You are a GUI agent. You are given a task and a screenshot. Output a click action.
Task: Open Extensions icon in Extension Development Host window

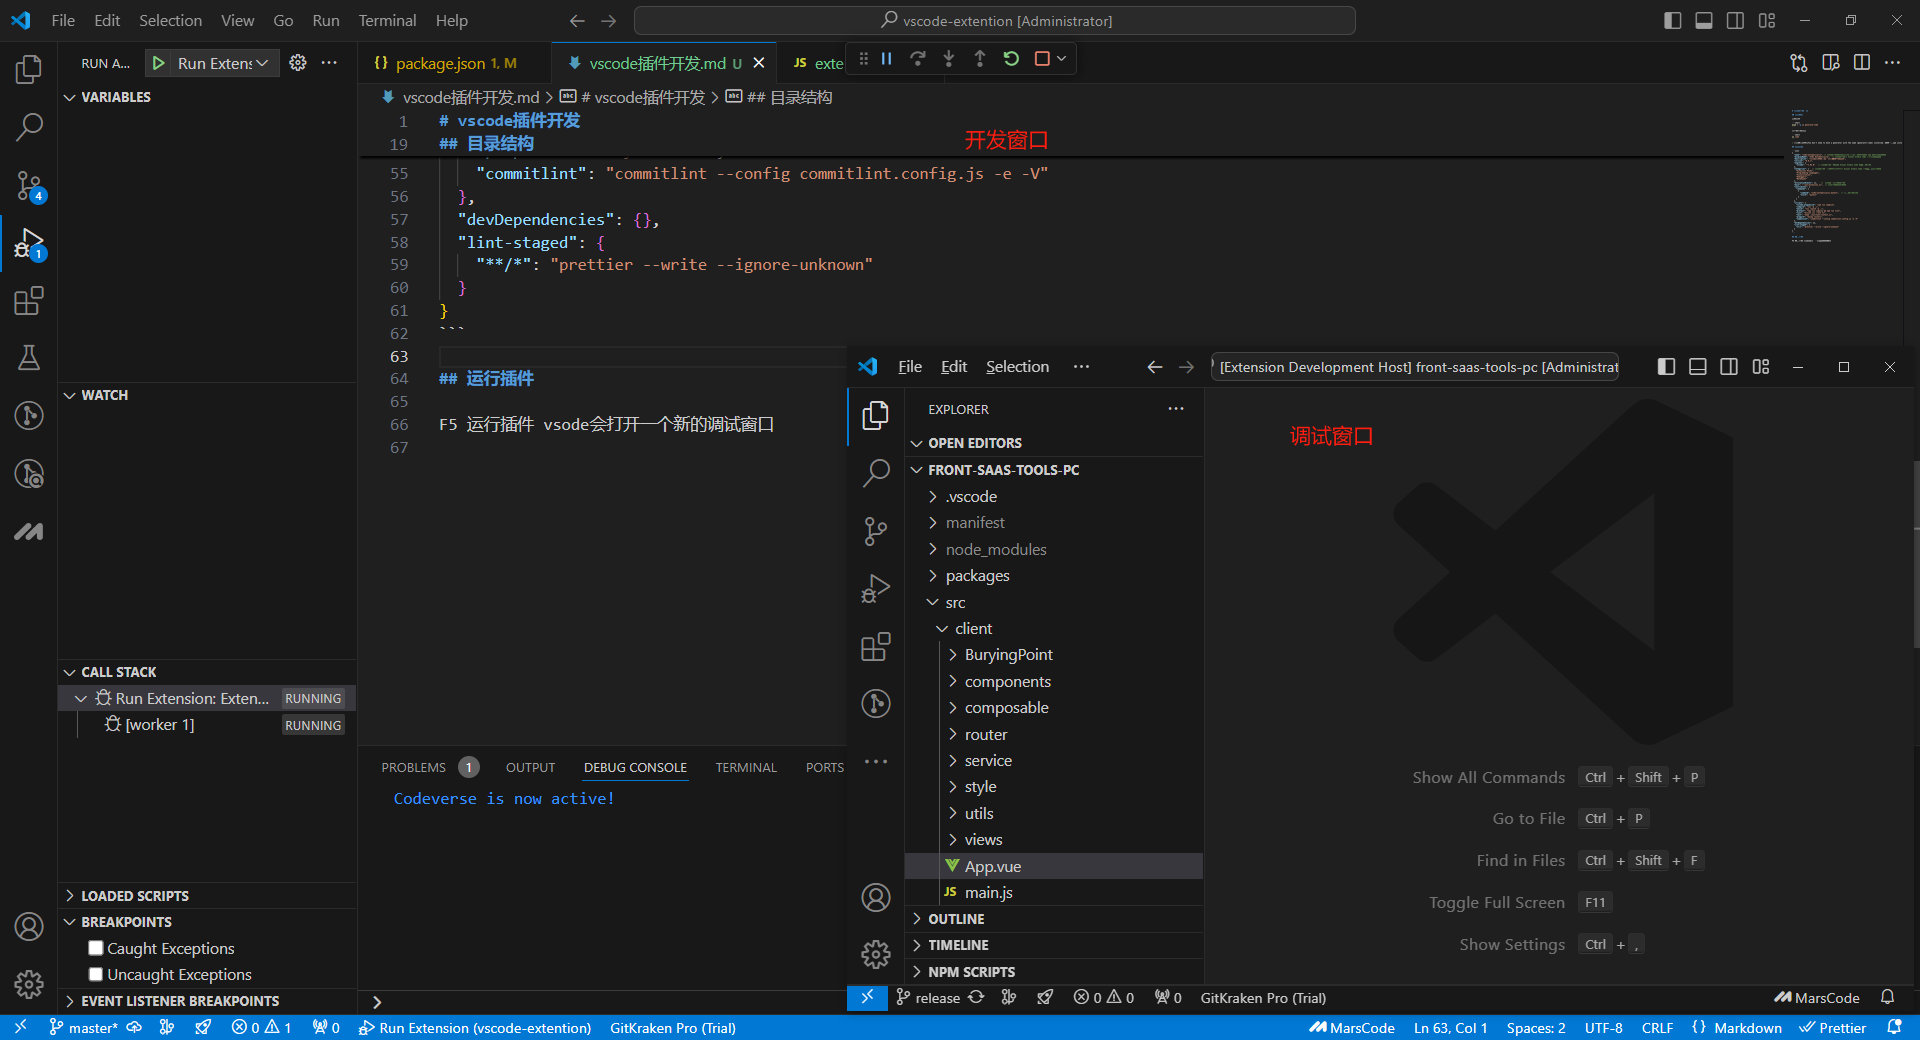click(x=876, y=647)
